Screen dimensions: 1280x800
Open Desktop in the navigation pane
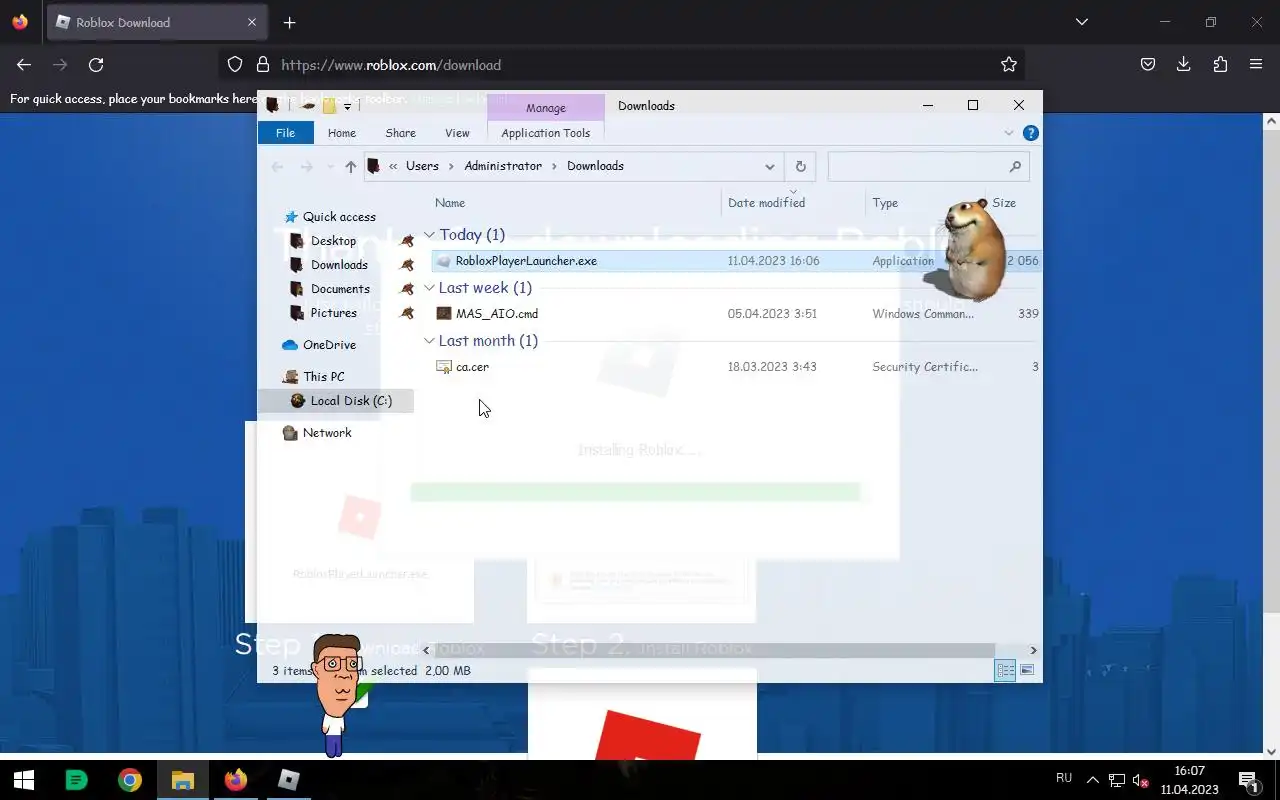click(x=333, y=241)
